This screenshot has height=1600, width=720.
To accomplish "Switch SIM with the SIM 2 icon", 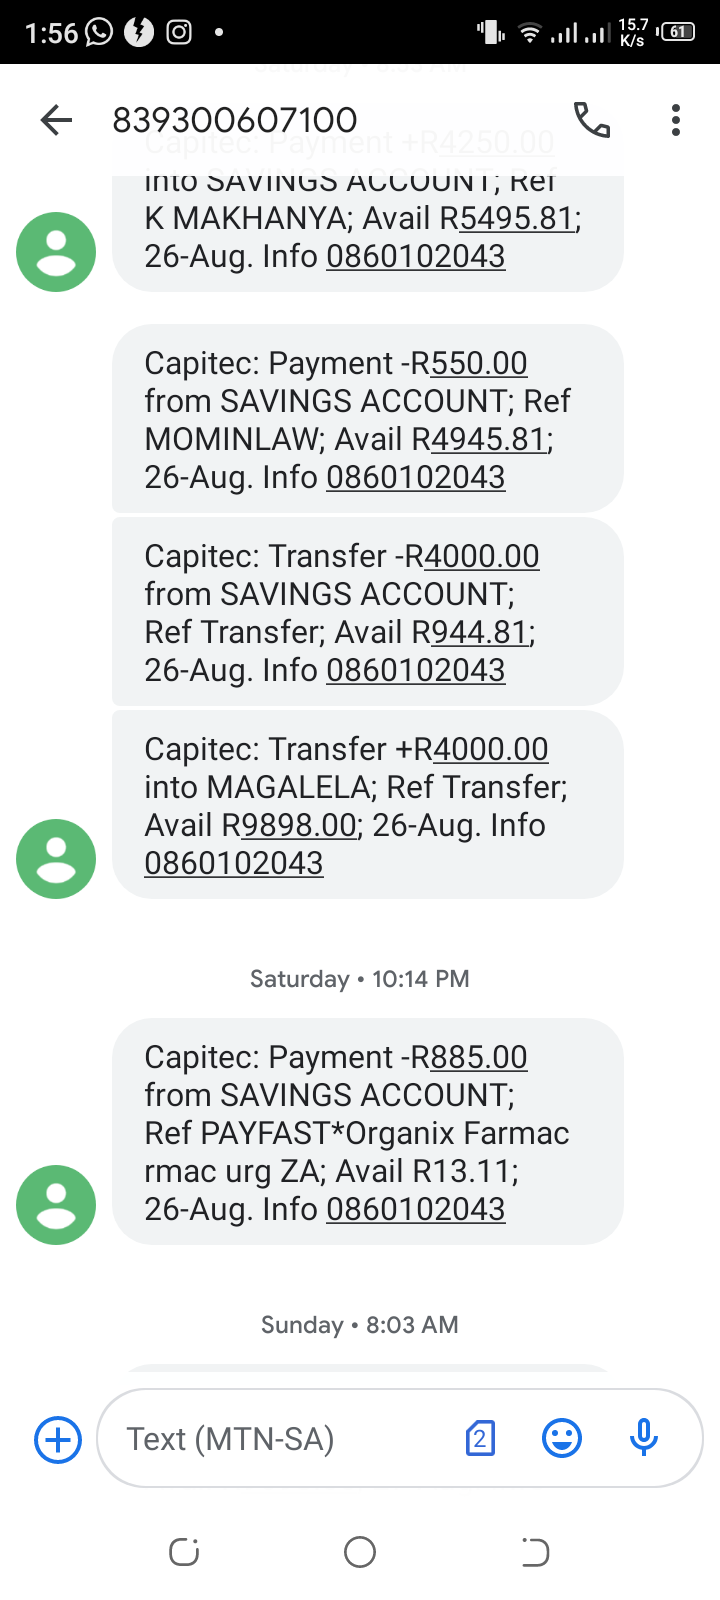I will 480,1439.
